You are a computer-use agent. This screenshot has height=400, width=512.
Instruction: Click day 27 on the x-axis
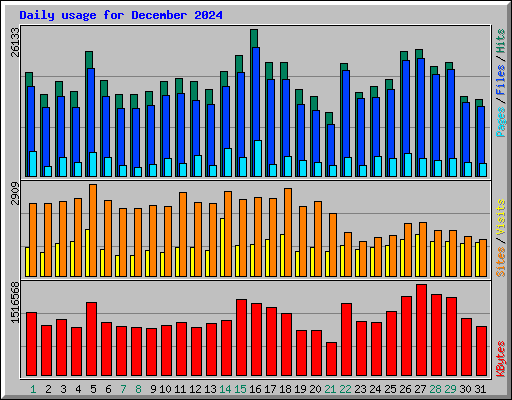(x=420, y=389)
